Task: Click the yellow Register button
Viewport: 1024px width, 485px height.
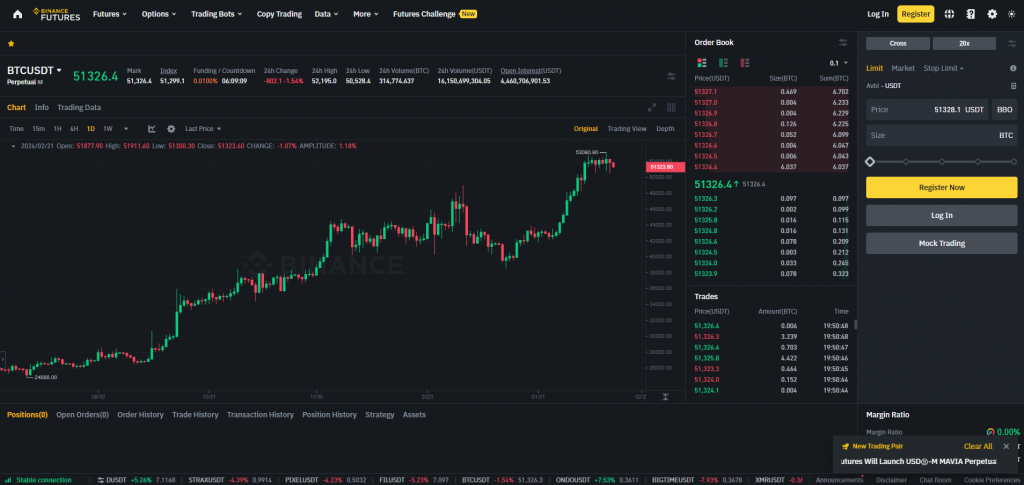Action: tap(916, 14)
